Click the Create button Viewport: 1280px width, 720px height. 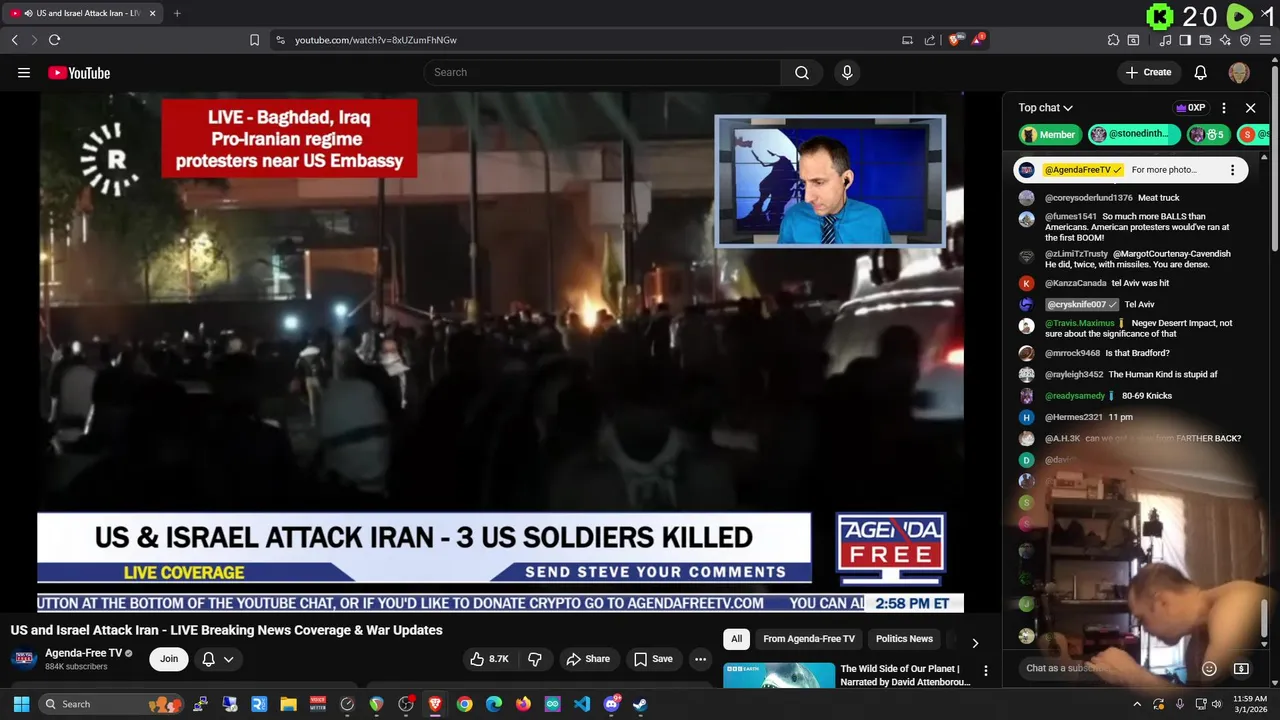pyautogui.click(x=1148, y=72)
